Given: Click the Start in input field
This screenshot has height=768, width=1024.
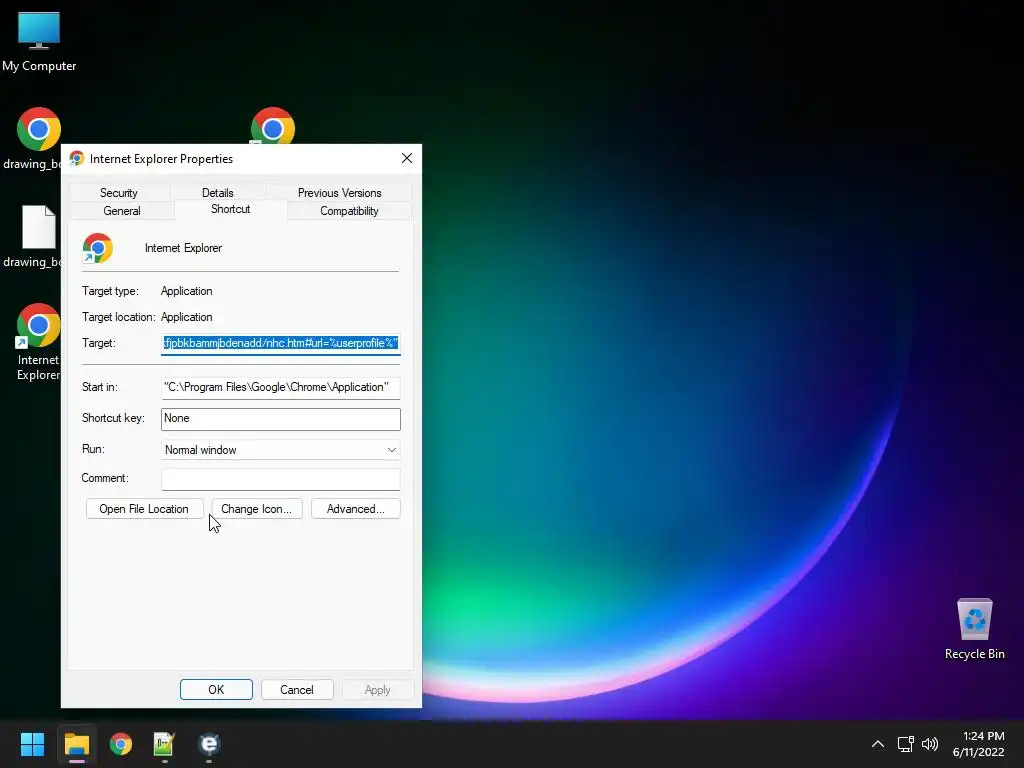Looking at the screenshot, I should [x=281, y=387].
